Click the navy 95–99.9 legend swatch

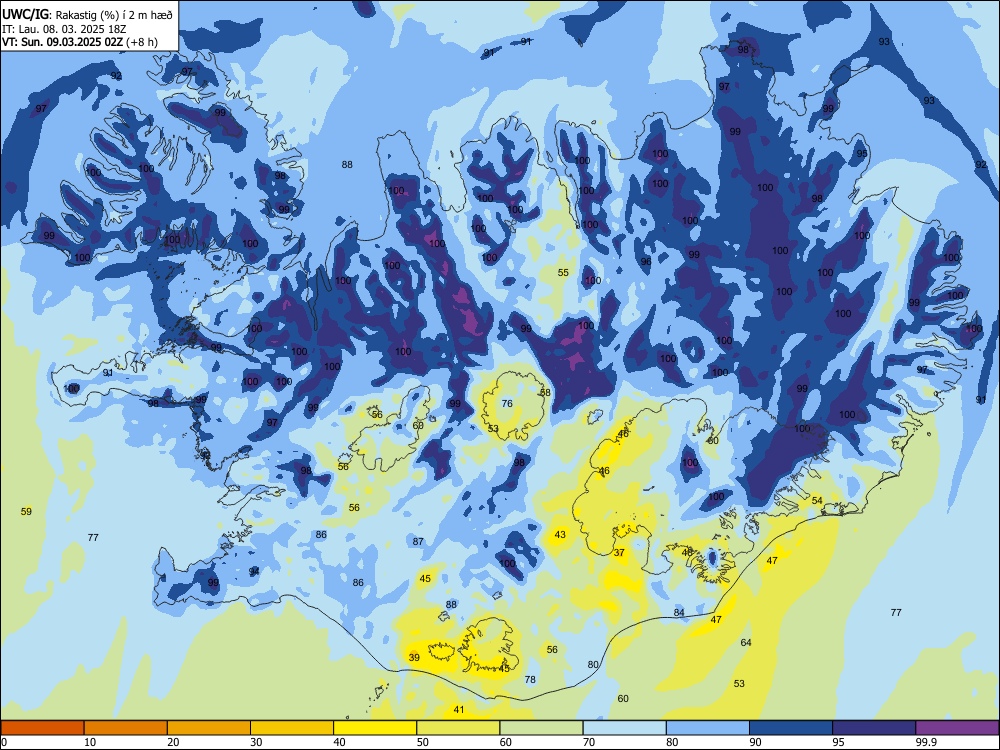(x=874, y=728)
